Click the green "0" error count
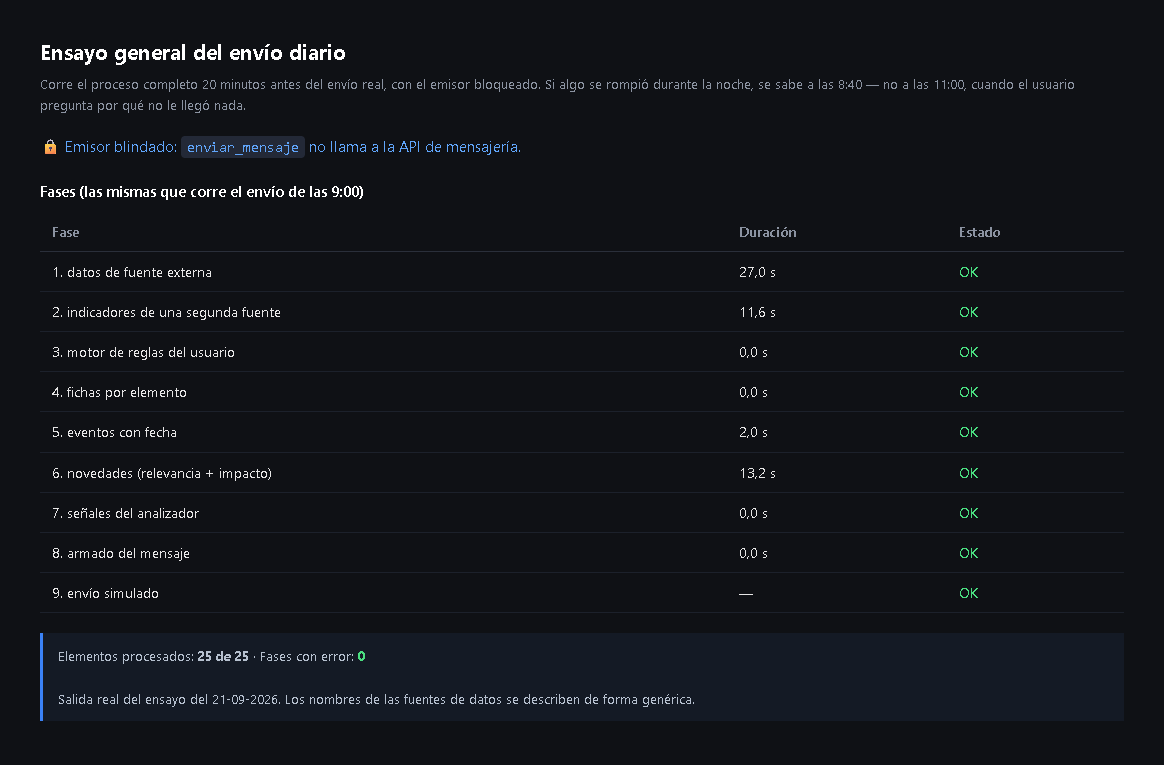This screenshot has width=1164, height=765. pyautogui.click(x=362, y=657)
